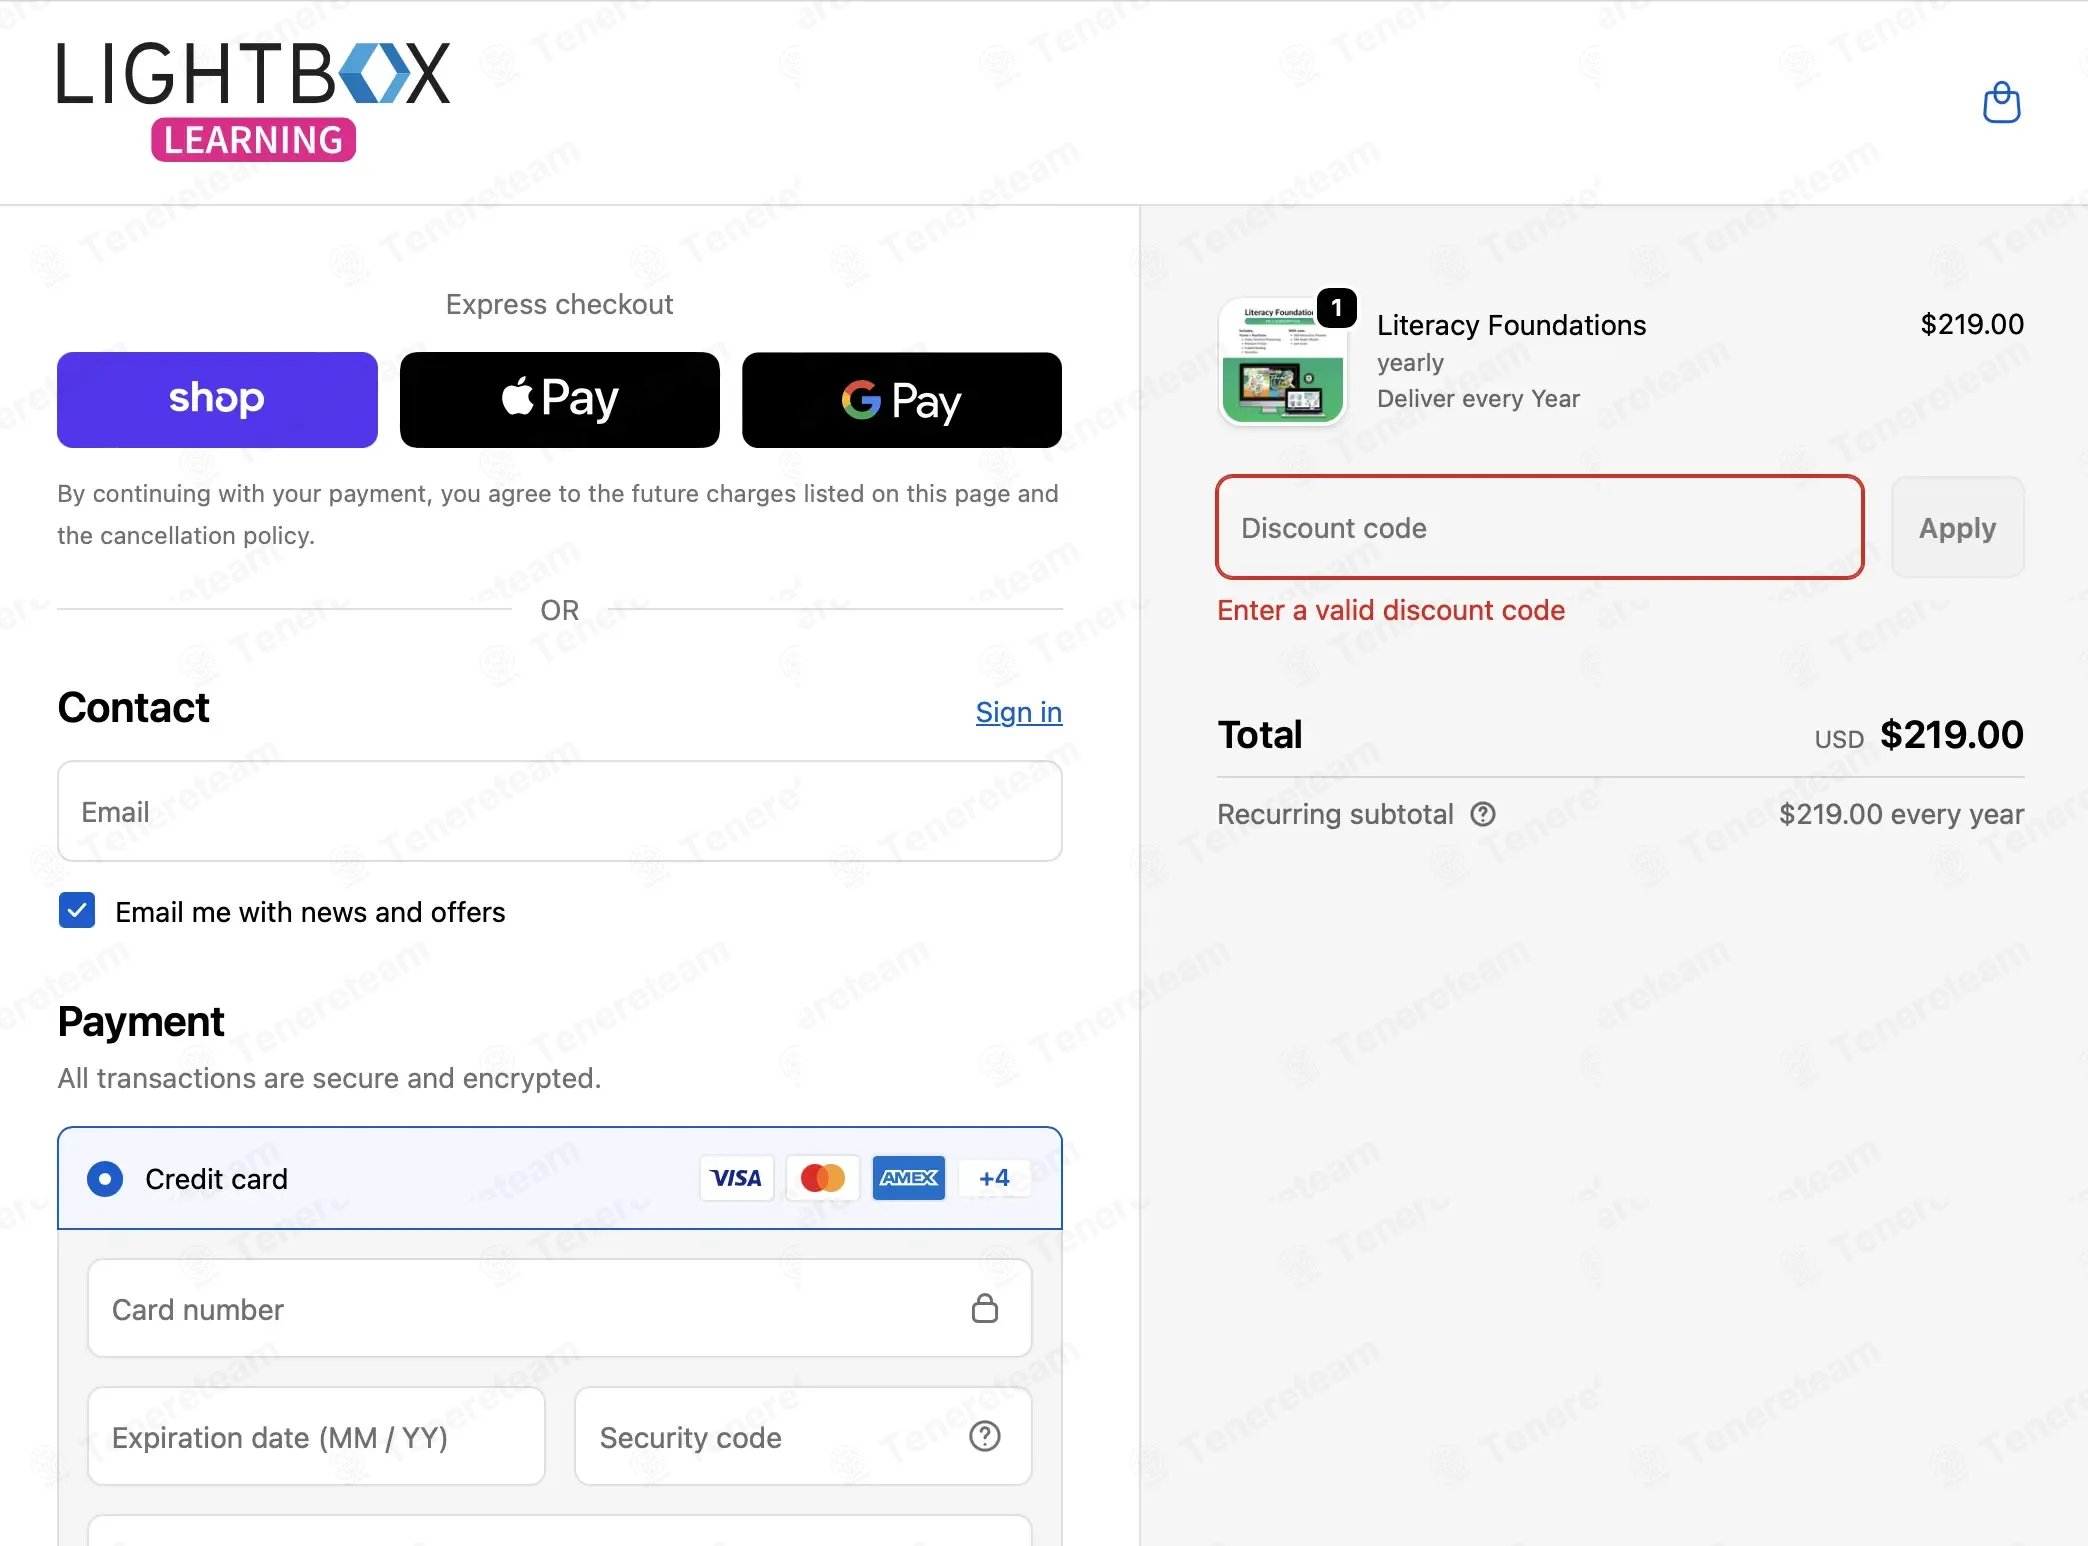Focus the Expiration date field
The height and width of the screenshot is (1546, 2088).
(x=316, y=1436)
